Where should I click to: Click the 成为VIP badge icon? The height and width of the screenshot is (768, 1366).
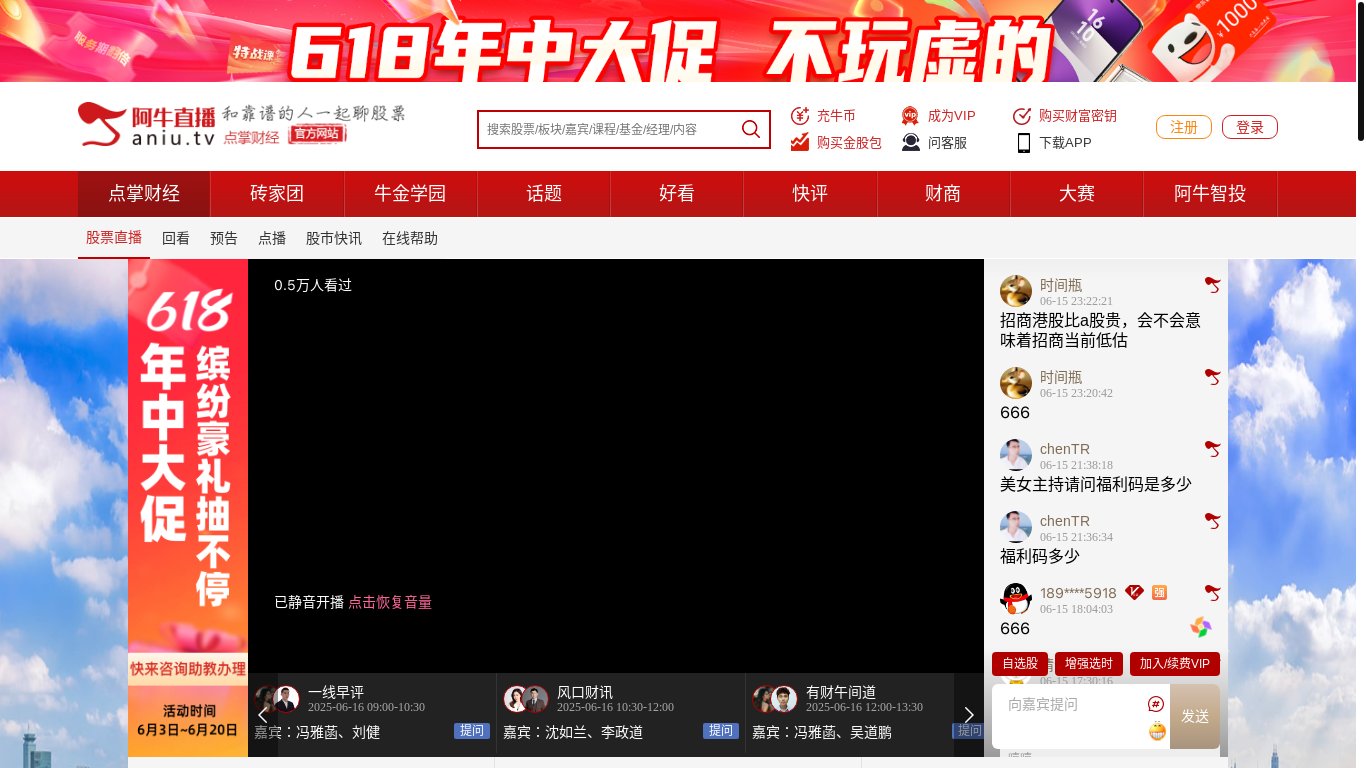(910, 116)
